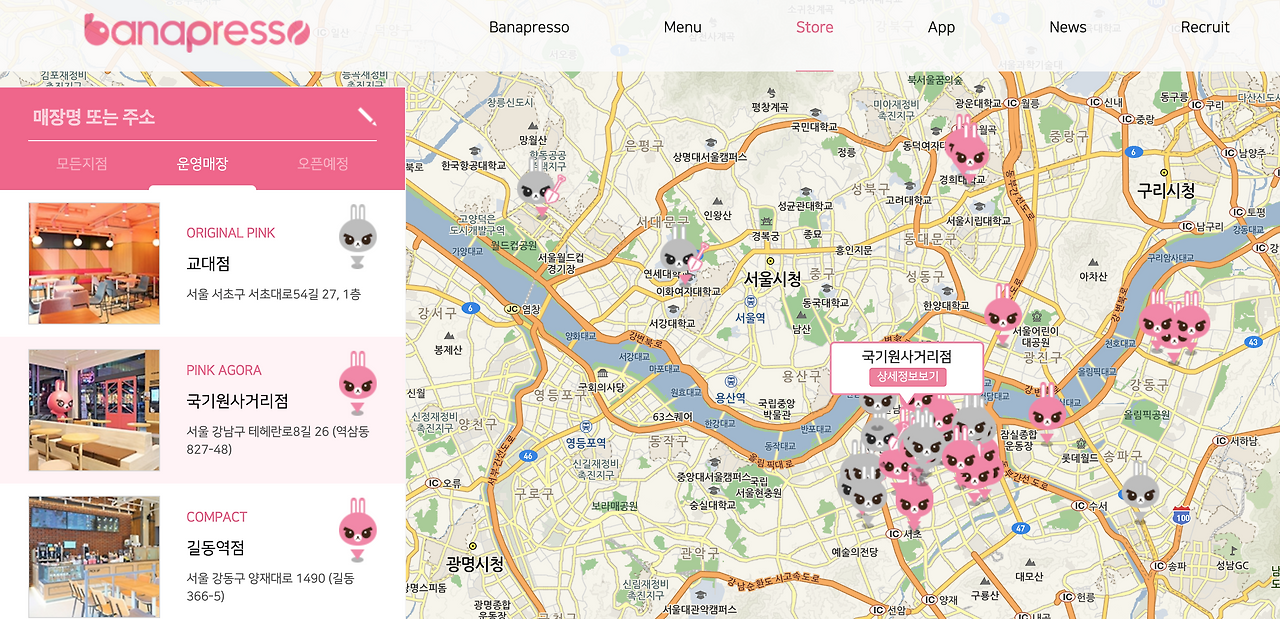Click the Banapresso logo
Image resolution: width=1280 pixels, height=619 pixels.
pyautogui.click(x=197, y=31)
